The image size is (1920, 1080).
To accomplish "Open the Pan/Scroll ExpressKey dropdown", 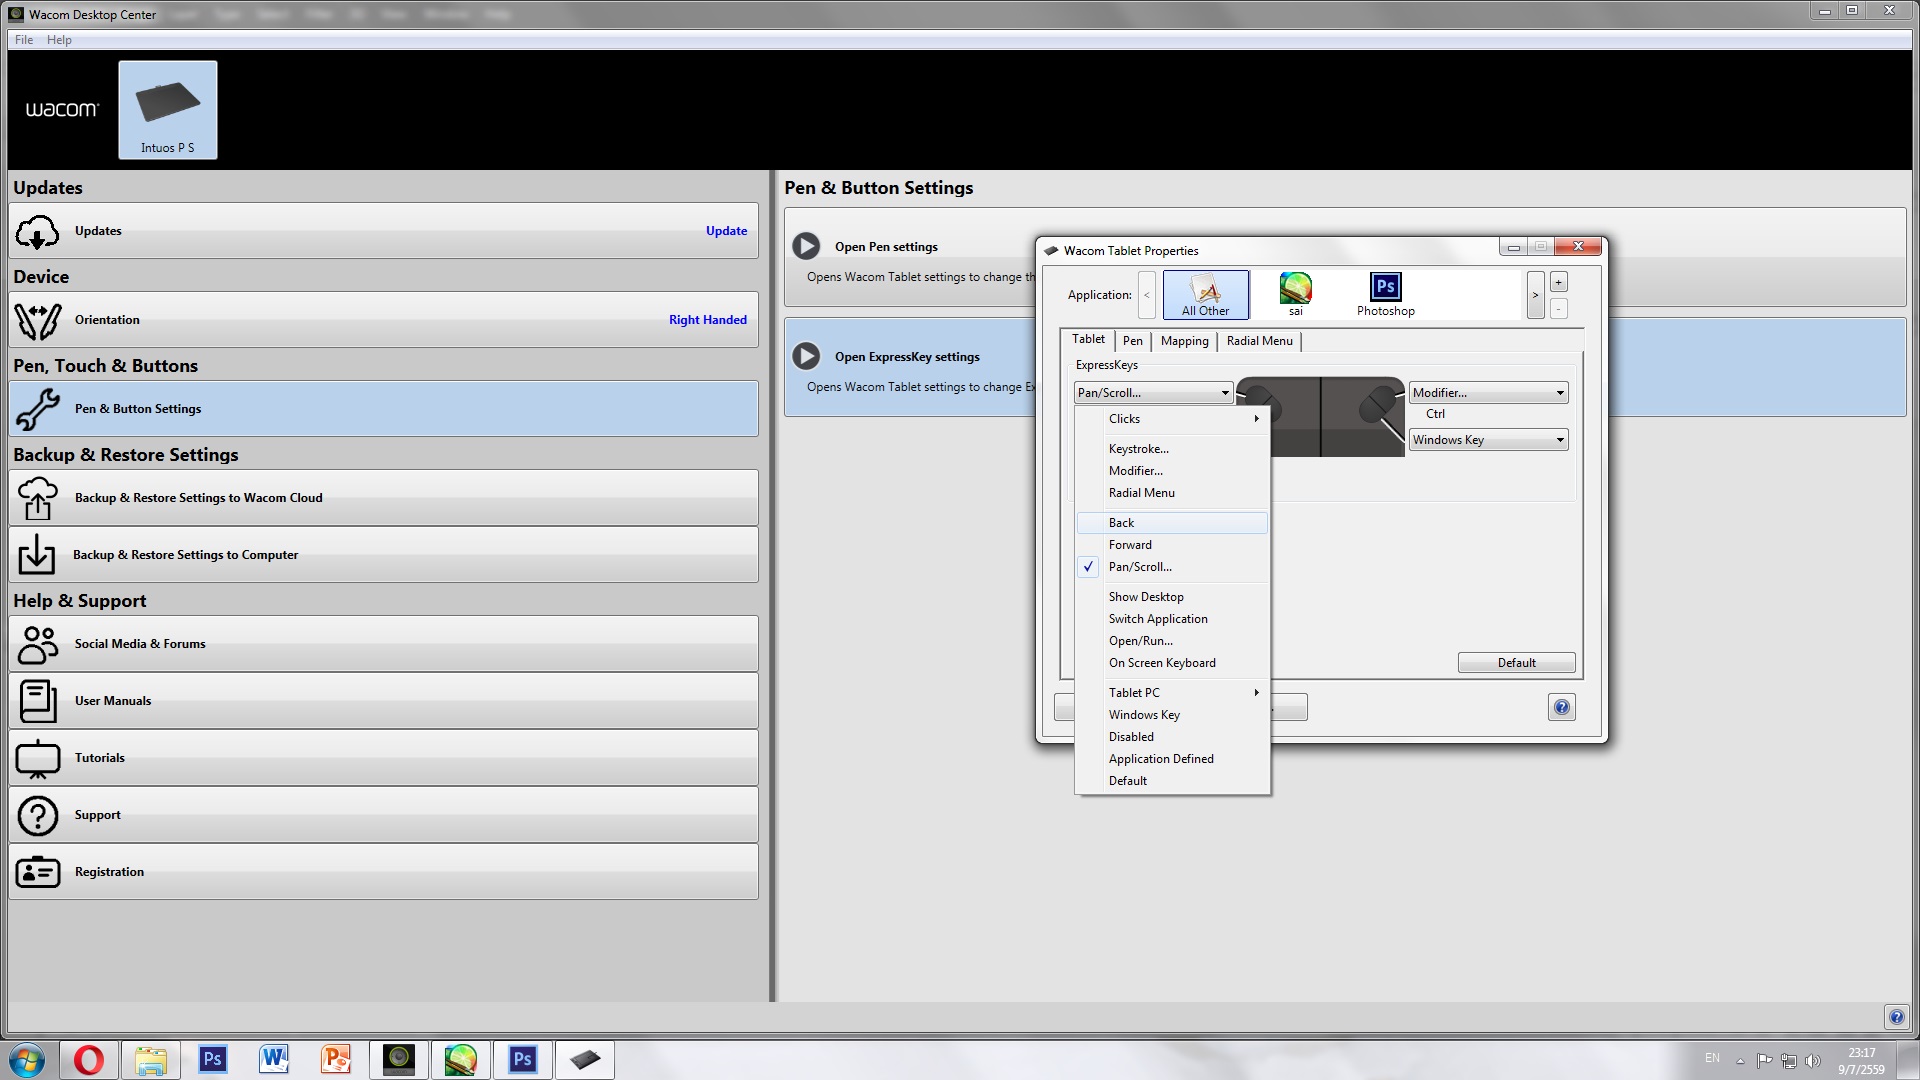I will (1153, 393).
